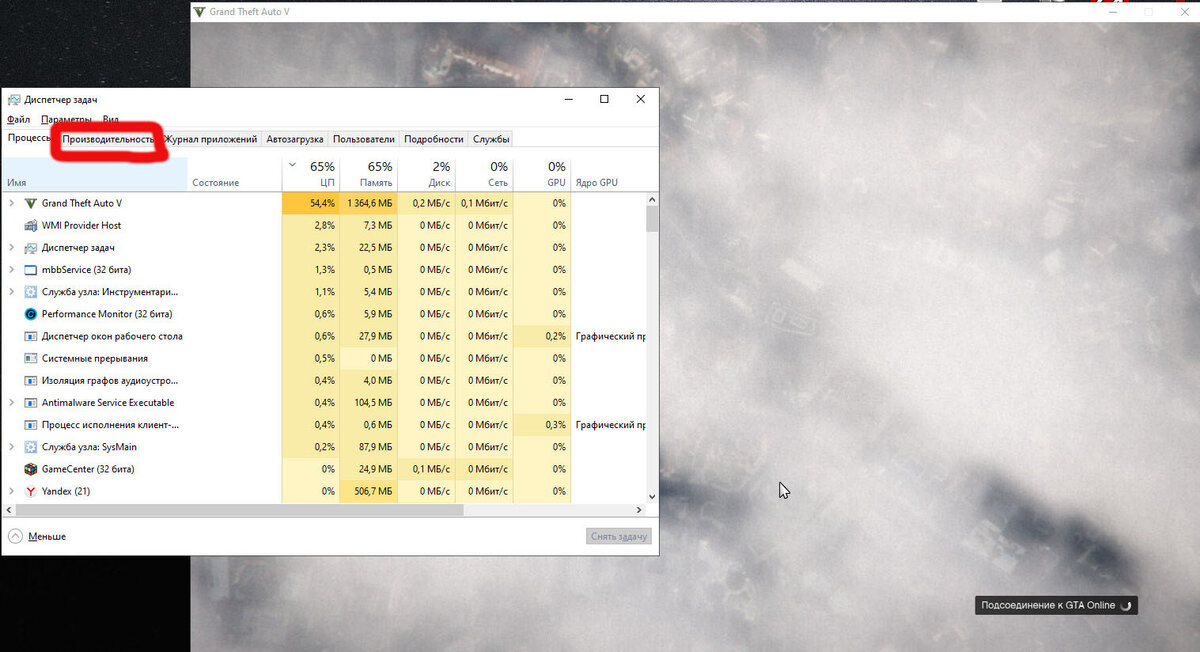Expand the Grand Theft Auto V process group
Image resolution: width=1200 pixels, height=652 pixels.
click(11, 203)
